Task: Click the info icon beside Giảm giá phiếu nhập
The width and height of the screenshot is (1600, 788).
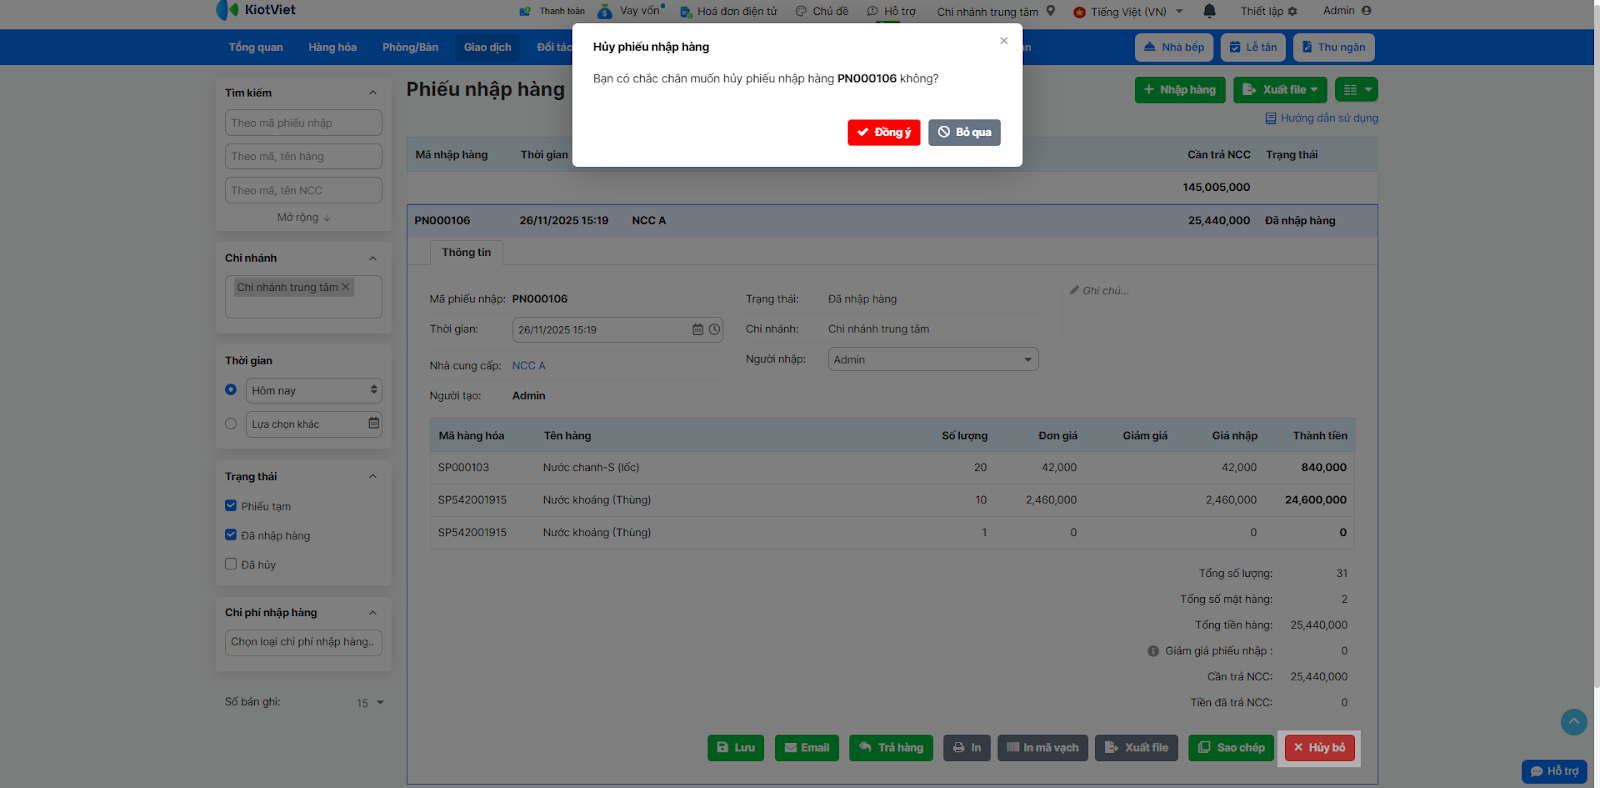Action: click(x=1153, y=651)
